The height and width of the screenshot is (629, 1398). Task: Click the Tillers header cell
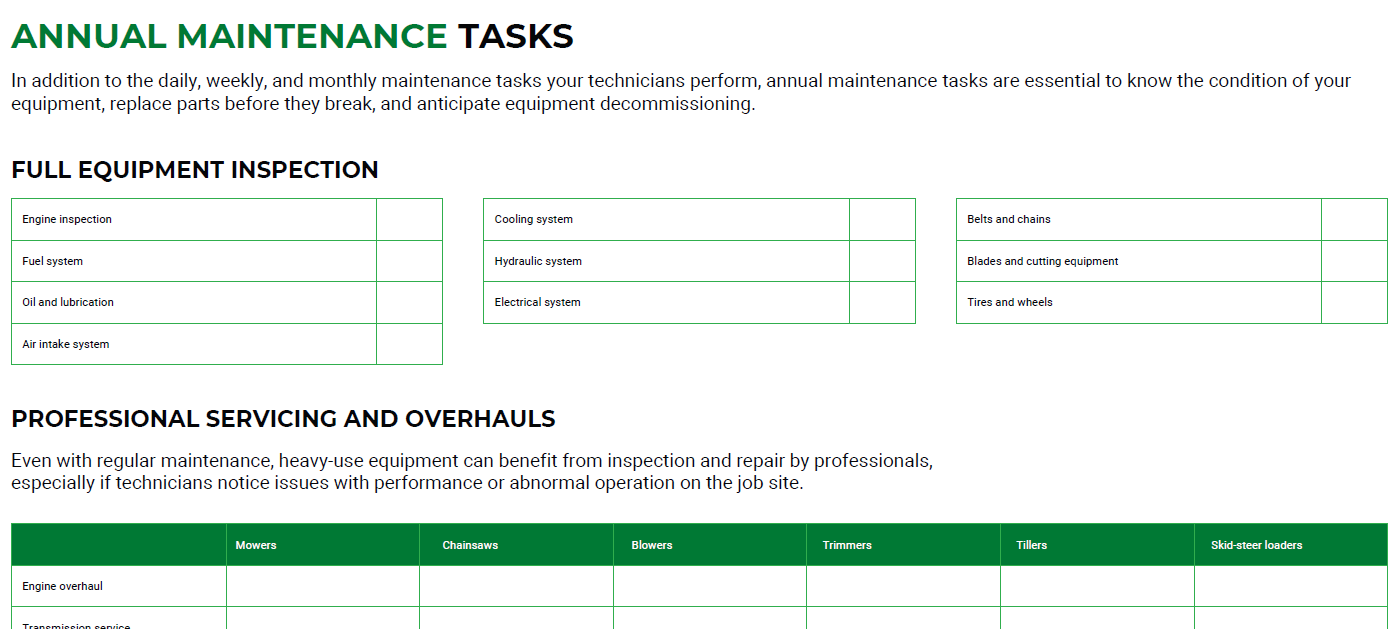tap(1097, 544)
